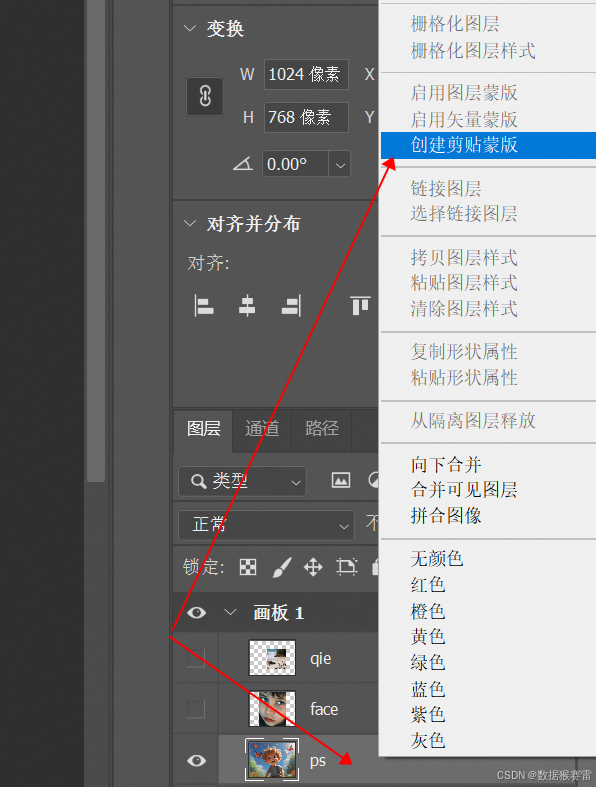Image resolution: width=596 pixels, height=787 pixels.
Task: Switch to the 图层 tab
Action: coord(203,429)
